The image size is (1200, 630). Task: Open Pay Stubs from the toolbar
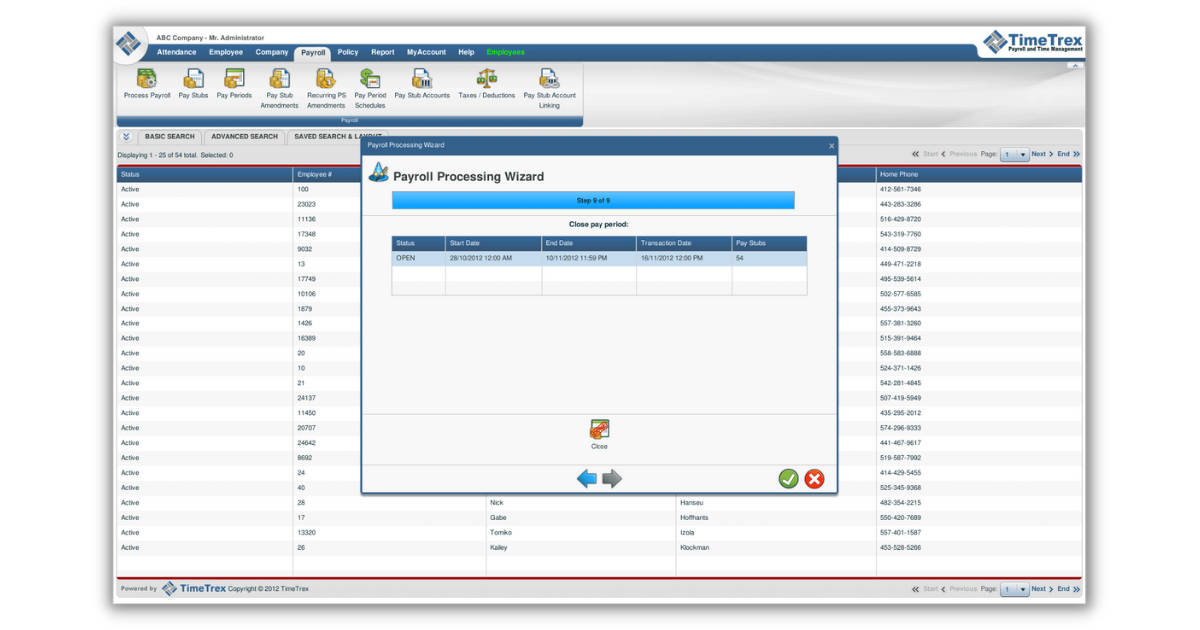coord(193,84)
